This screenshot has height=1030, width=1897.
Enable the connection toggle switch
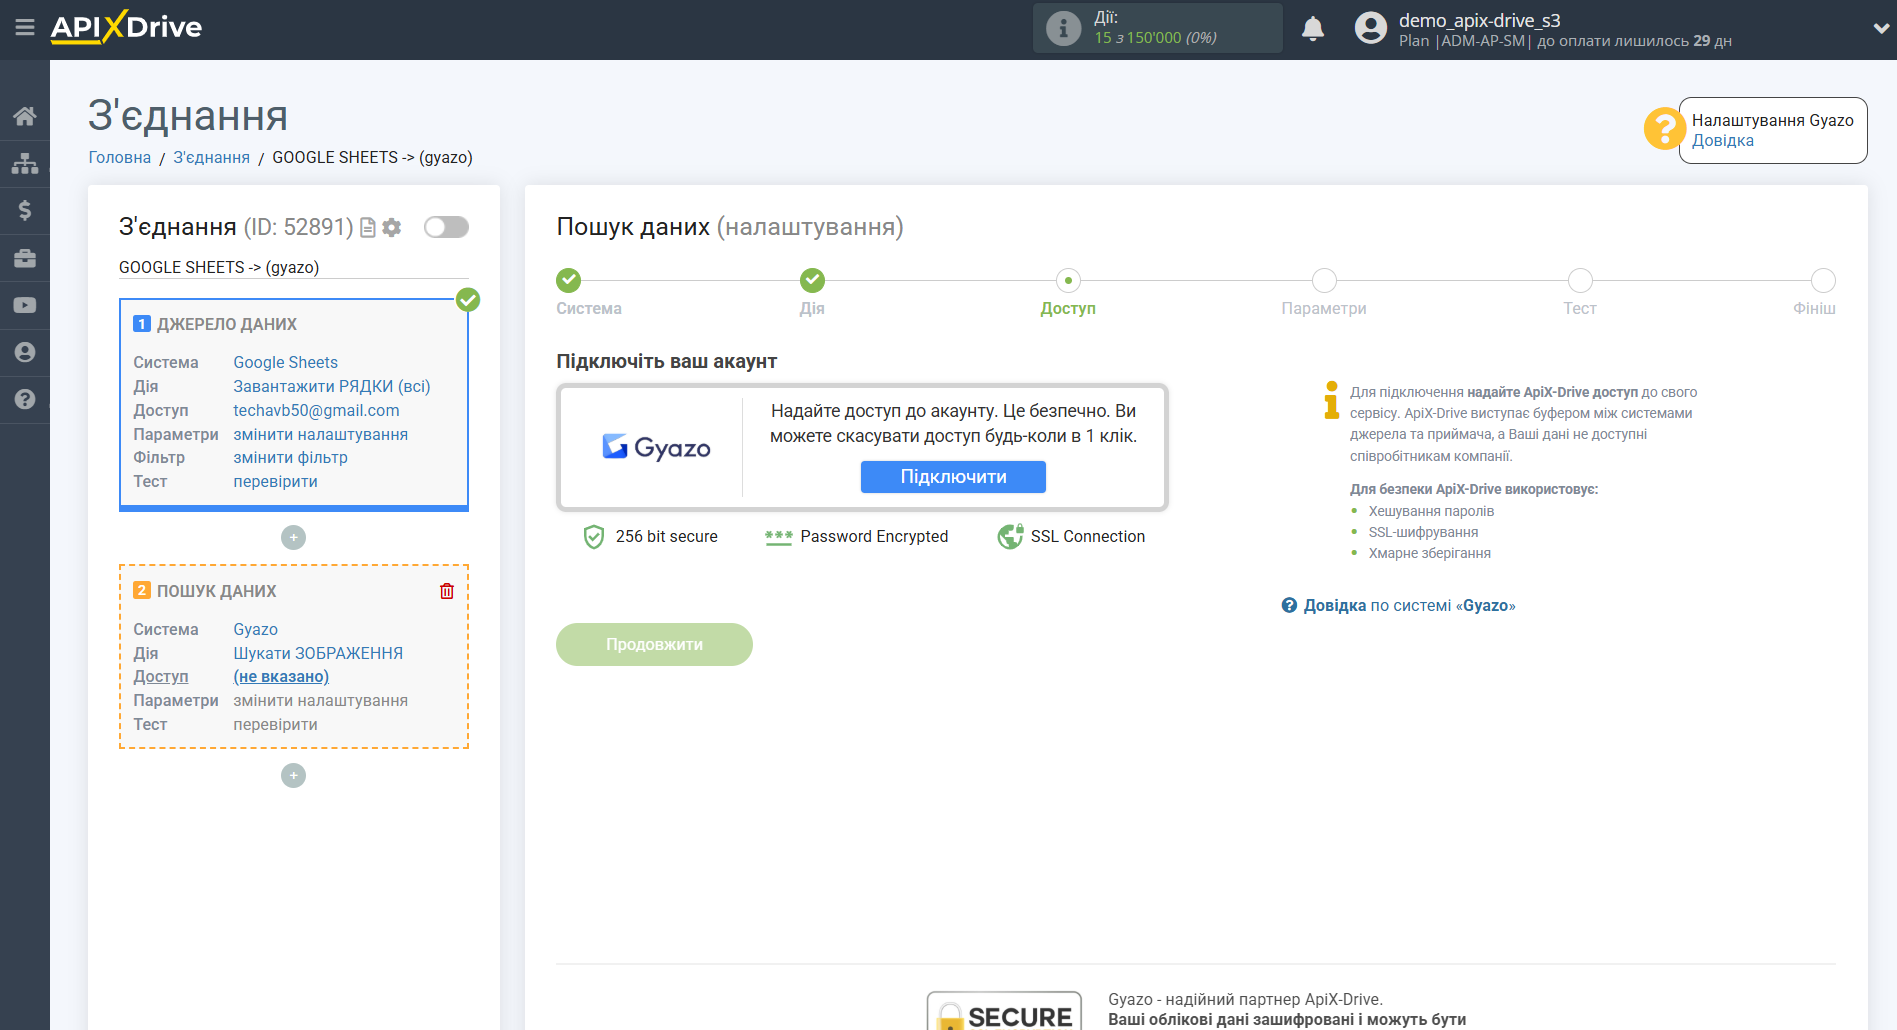coord(446,227)
